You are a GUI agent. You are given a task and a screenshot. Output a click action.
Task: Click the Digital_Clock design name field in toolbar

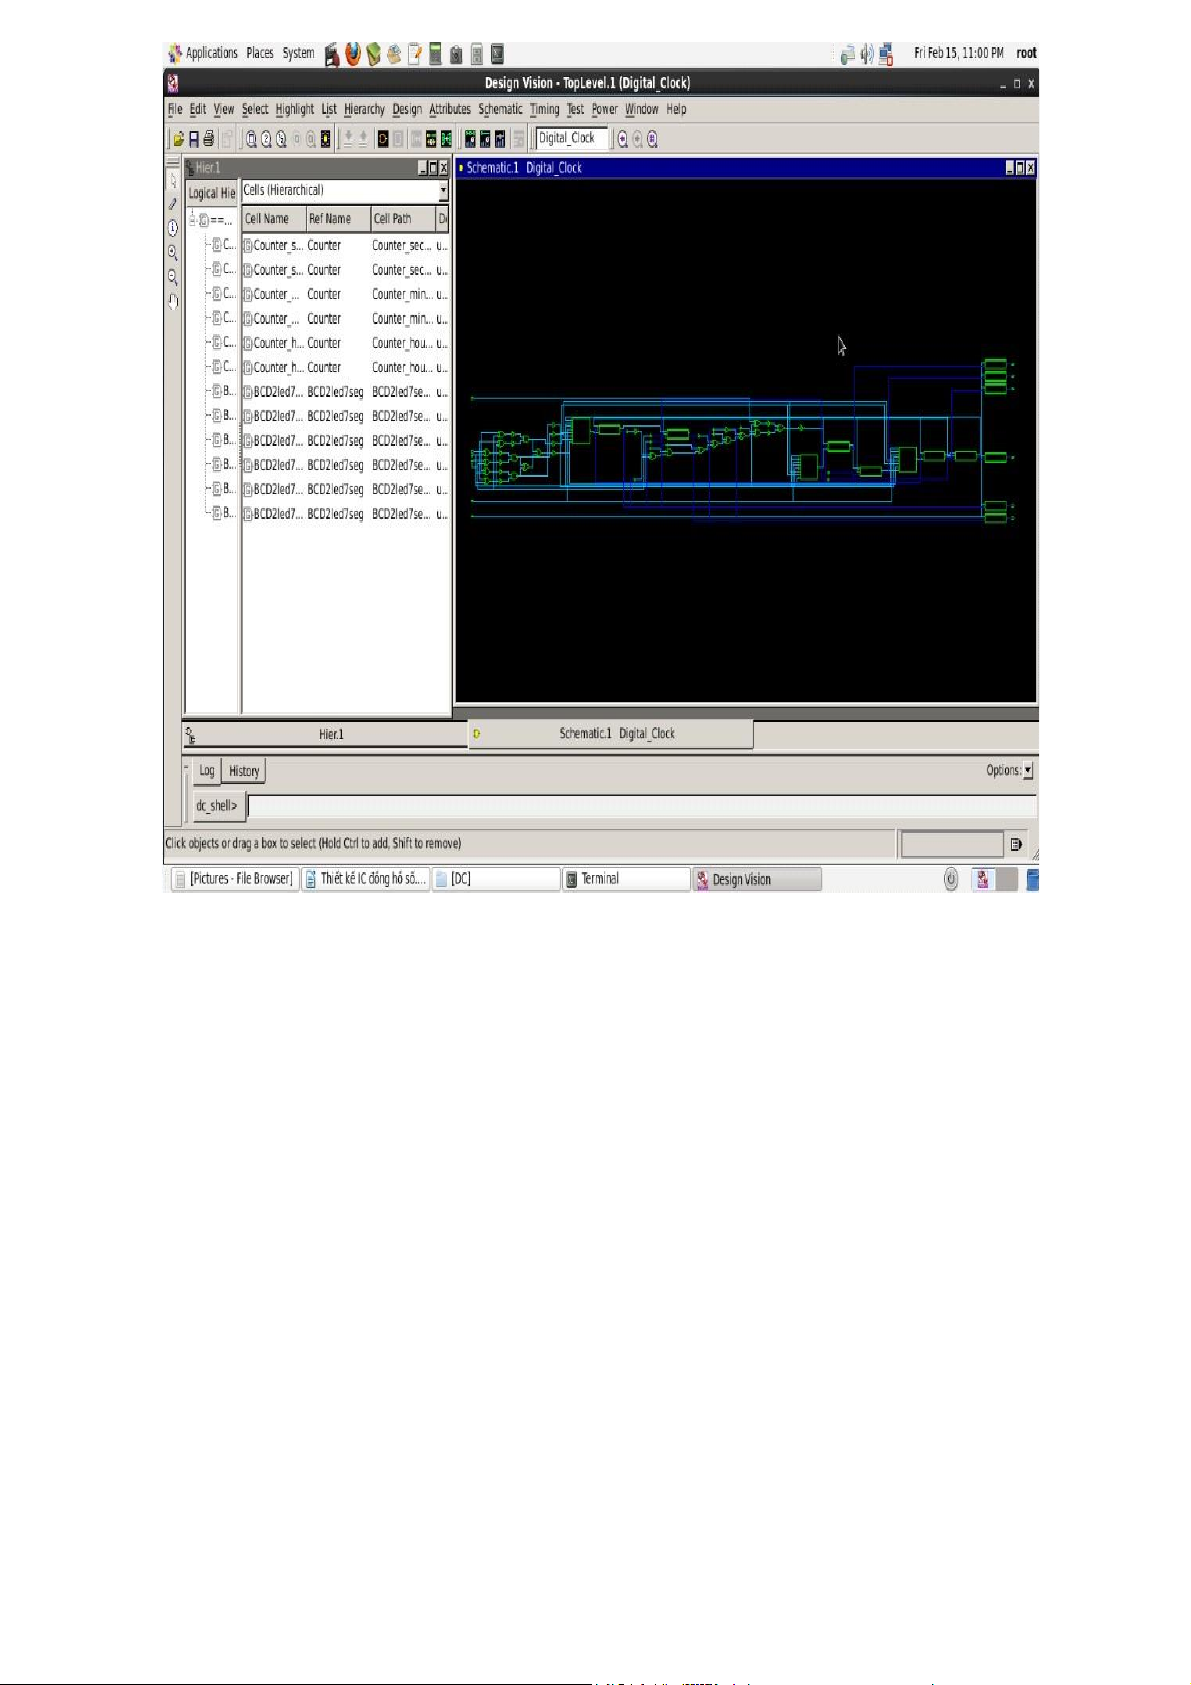point(571,139)
